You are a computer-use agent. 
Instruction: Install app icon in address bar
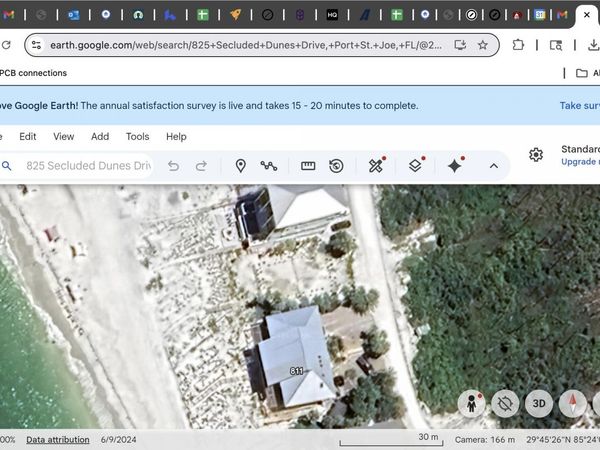pos(460,45)
